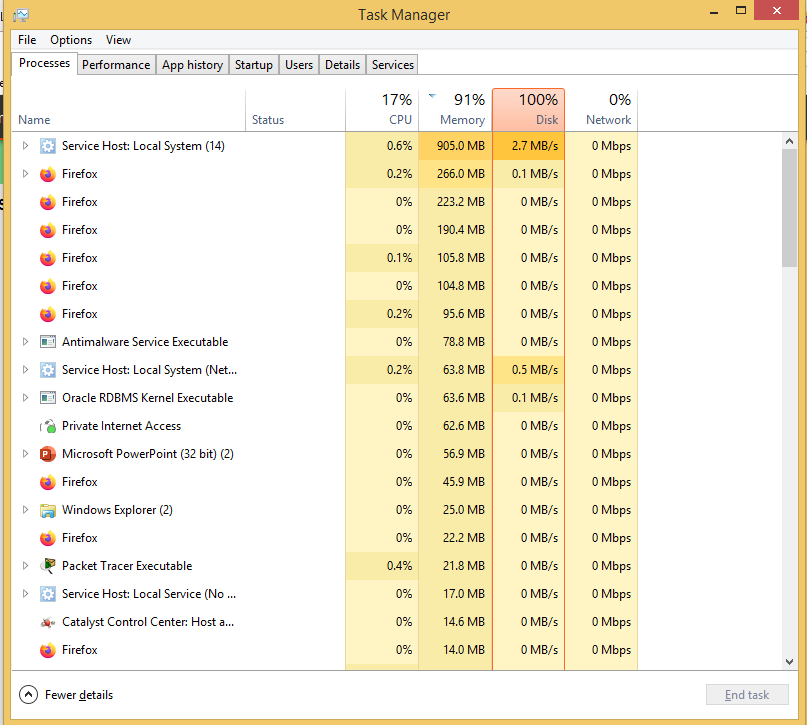Sort by the Disk column header
This screenshot has height=725, width=807.
pos(529,110)
